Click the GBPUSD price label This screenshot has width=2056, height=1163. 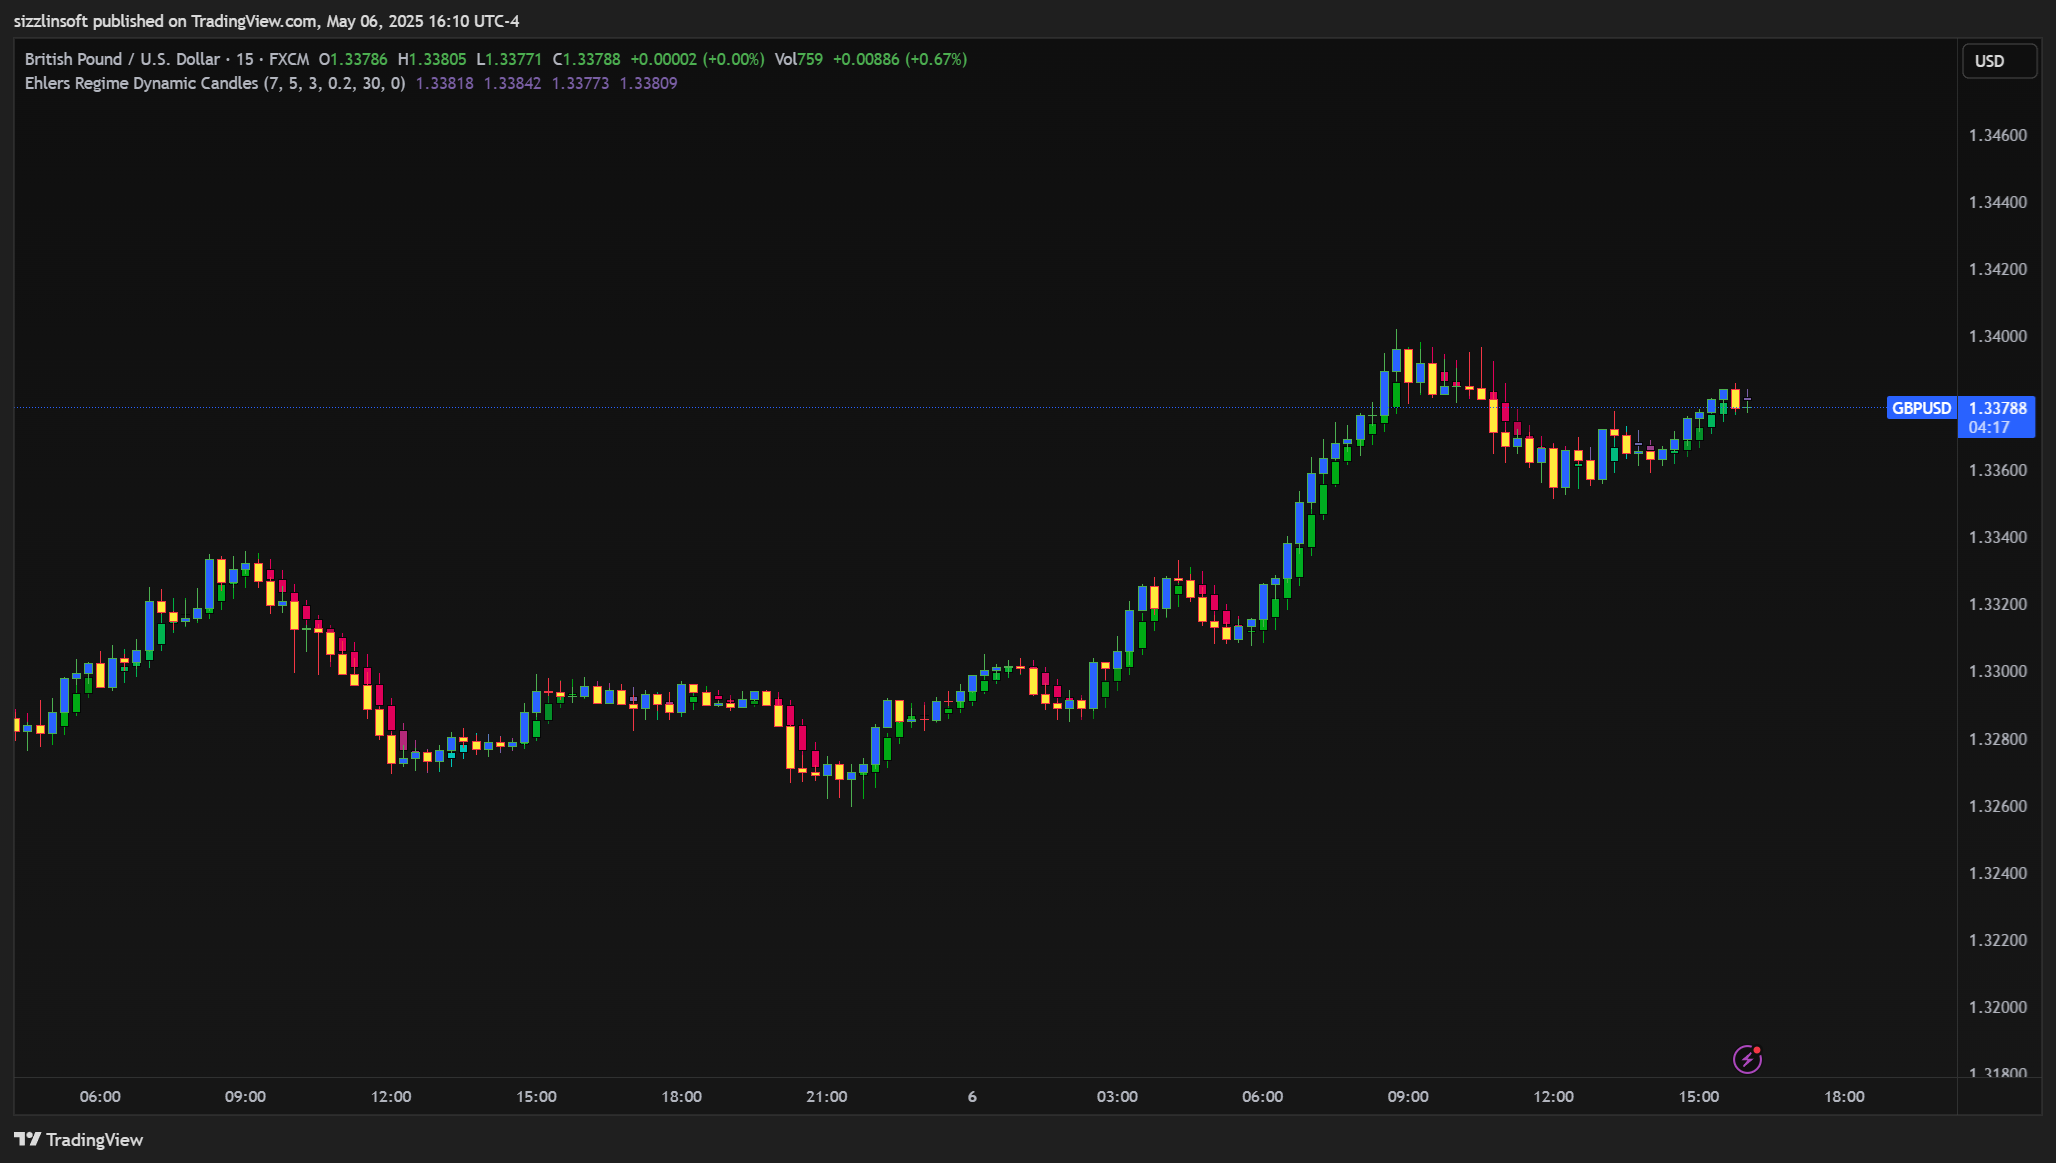tap(1921, 408)
